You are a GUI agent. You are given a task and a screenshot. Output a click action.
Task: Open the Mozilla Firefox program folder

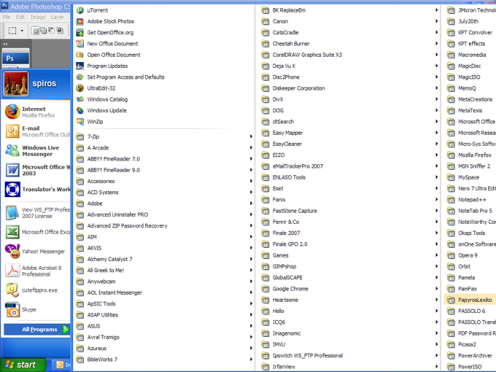[470, 155]
